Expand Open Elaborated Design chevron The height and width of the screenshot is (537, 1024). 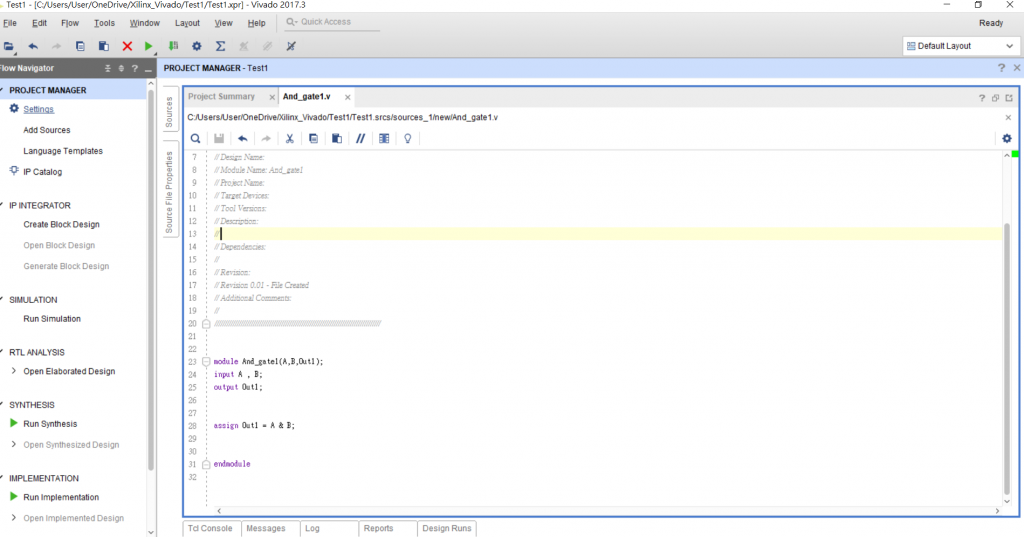point(14,371)
